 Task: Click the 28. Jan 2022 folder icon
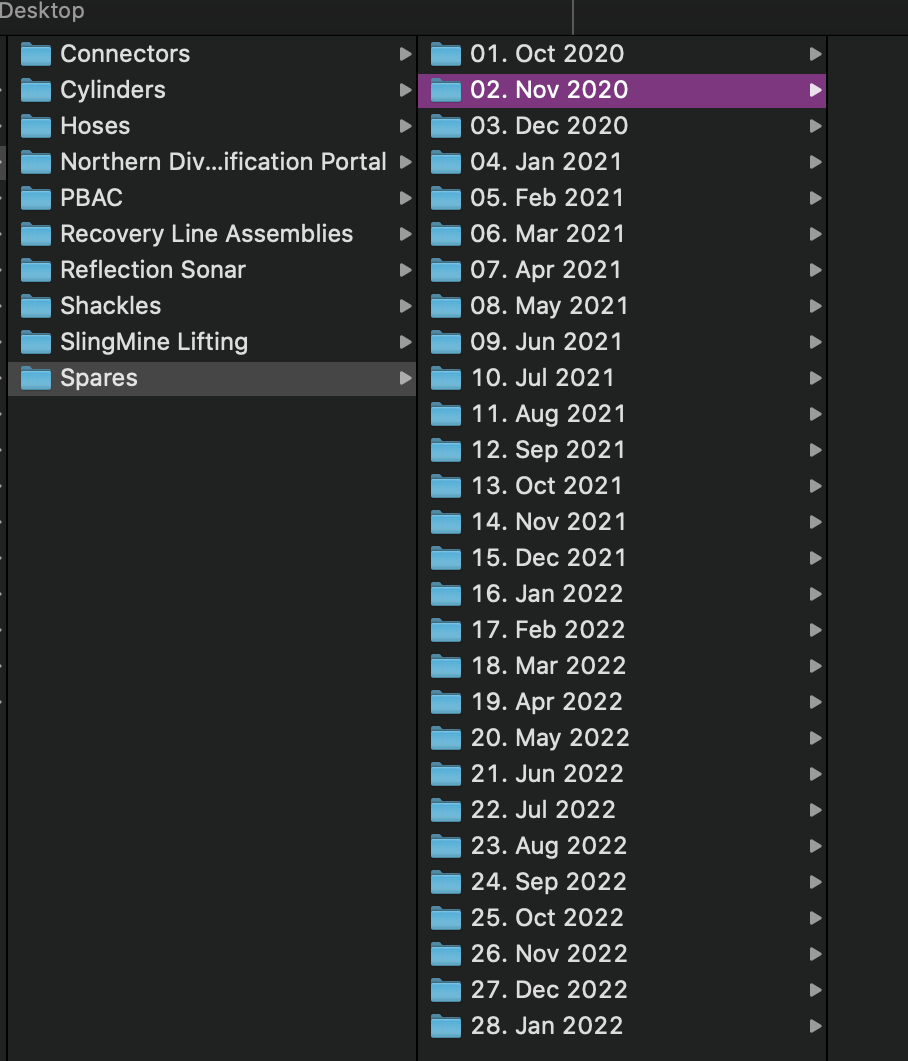(446, 1026)
